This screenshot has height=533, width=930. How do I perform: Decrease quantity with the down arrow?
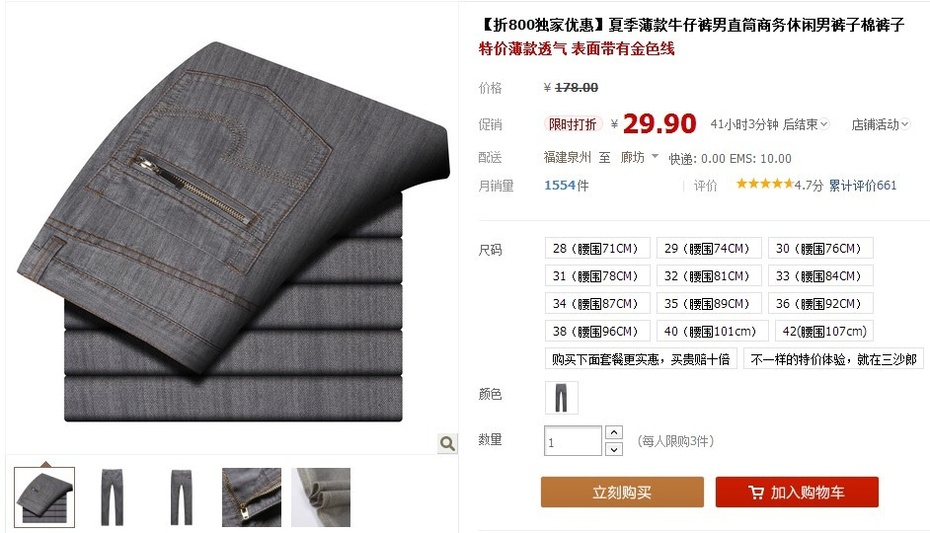(614, 449)
